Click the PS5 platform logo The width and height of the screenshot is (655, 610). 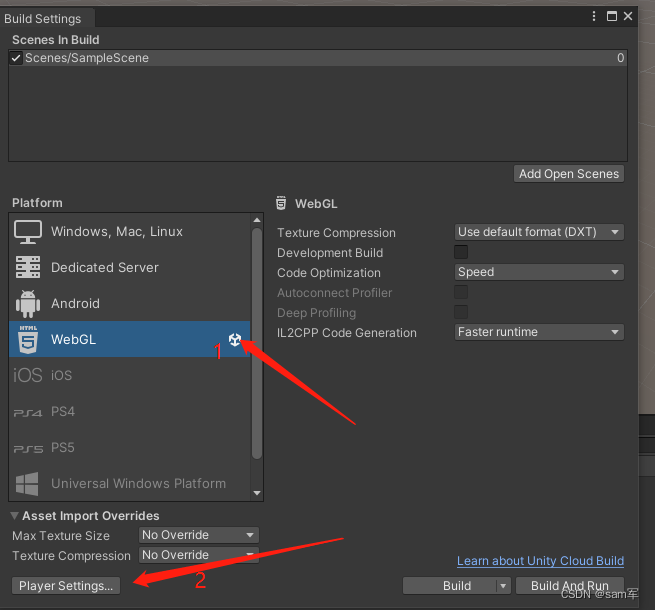tap(28, 449)
